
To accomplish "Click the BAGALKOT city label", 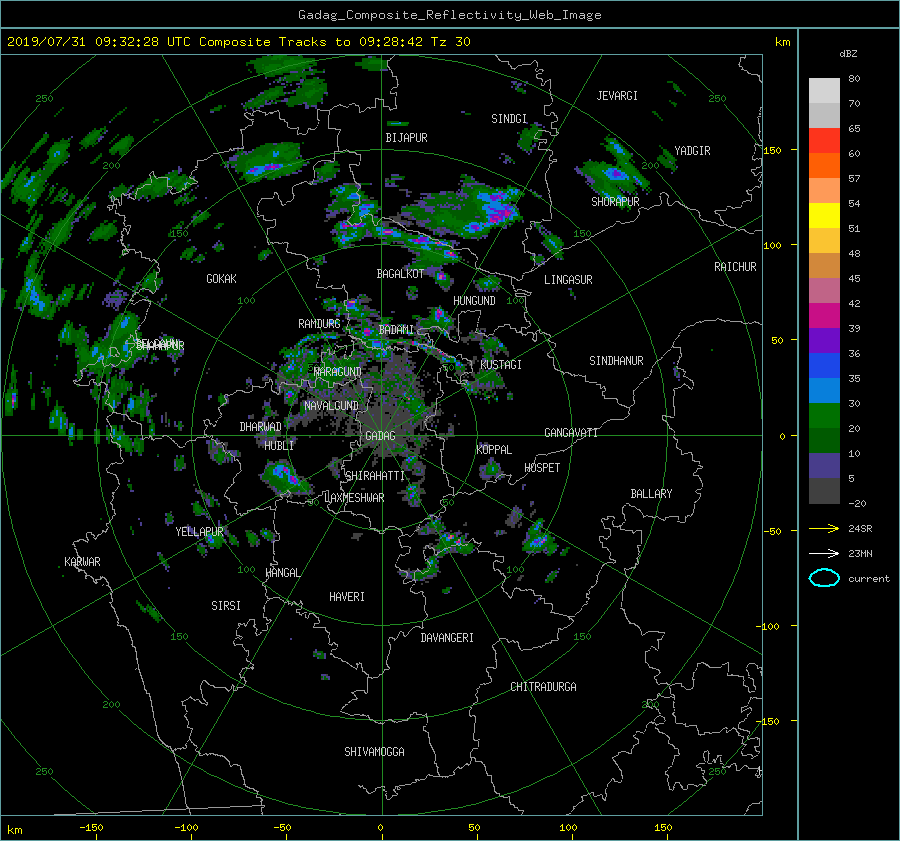I will 400,274.
